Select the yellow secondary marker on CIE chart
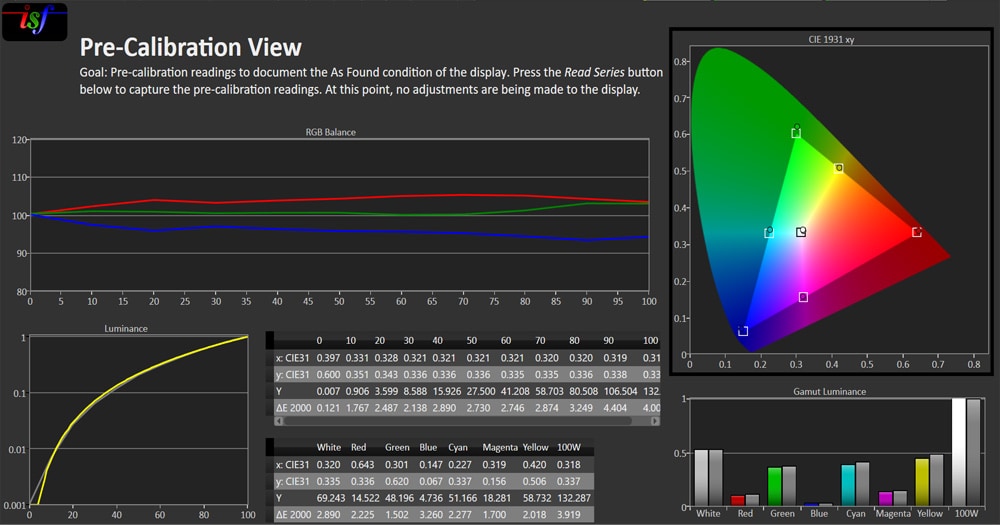This screenshot has width=1000, height=525. tap(839, 168)
